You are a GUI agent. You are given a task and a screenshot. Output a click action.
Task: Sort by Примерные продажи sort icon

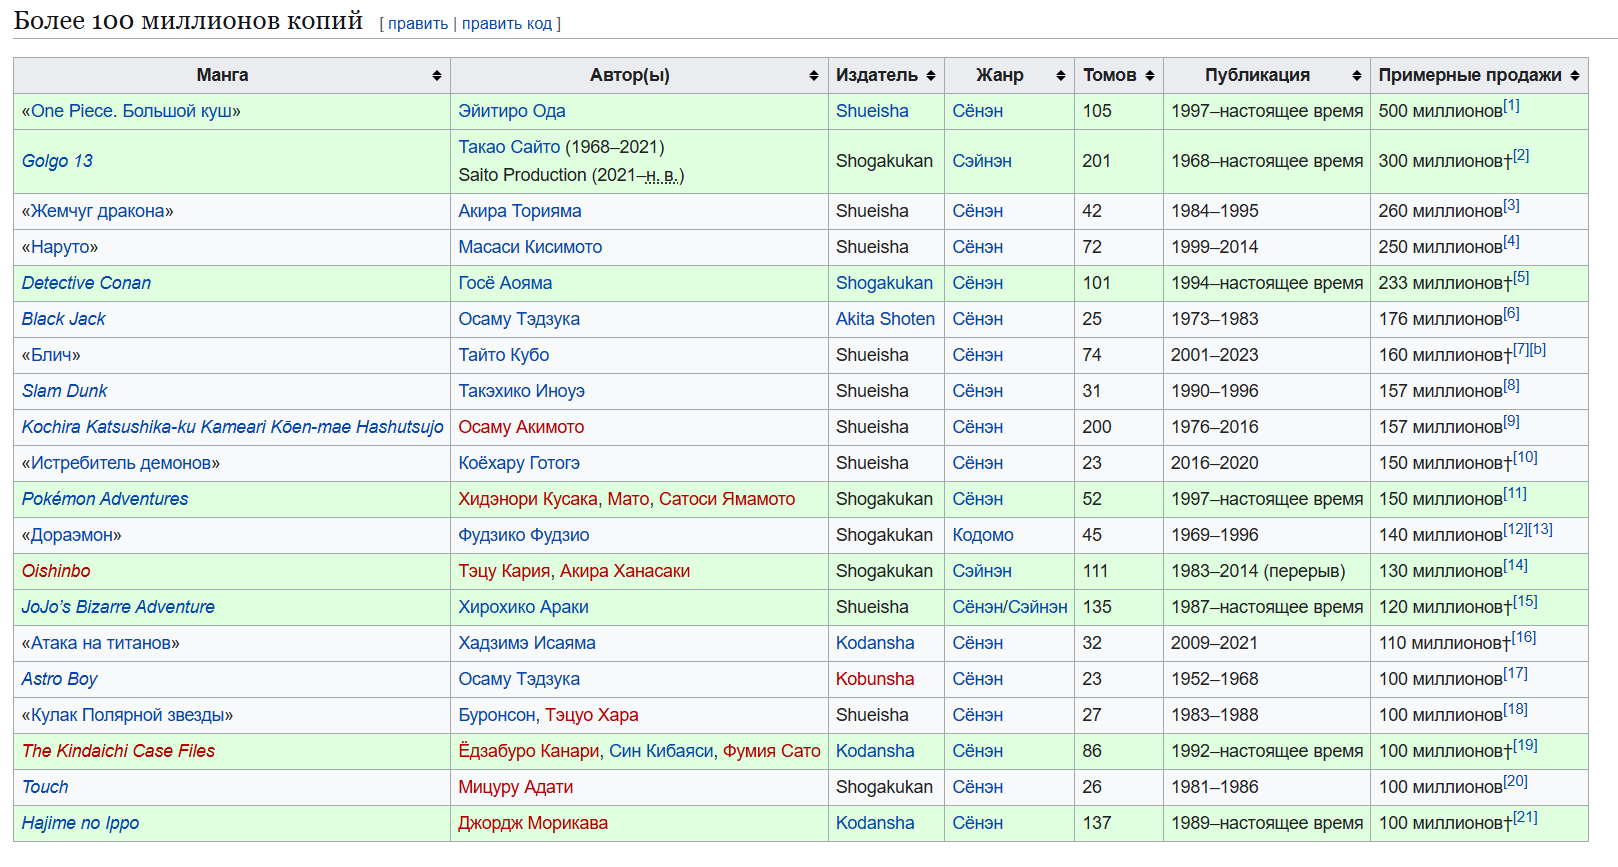point(1574,76)
